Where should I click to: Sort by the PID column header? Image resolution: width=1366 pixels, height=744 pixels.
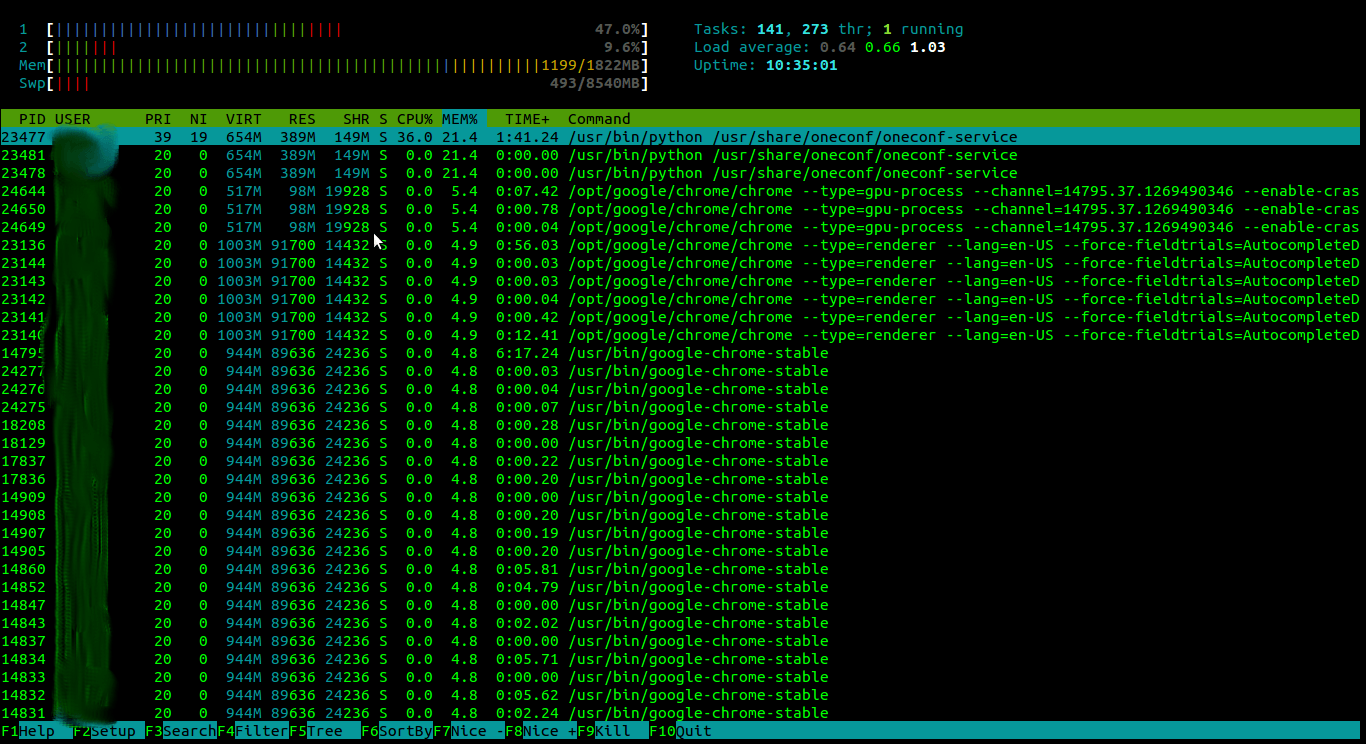pyautogui.click(x=32, y=119)
